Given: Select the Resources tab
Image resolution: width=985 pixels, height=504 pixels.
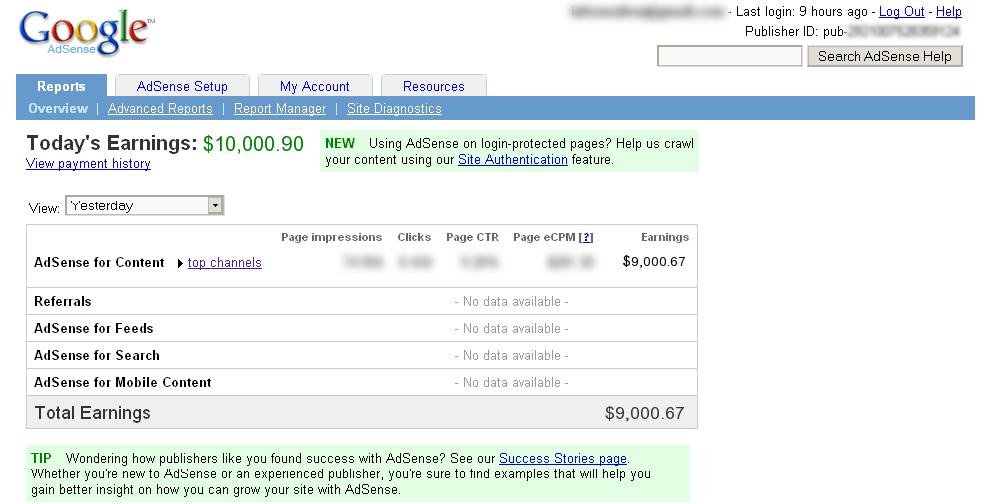Looking at the screenshot, I should (433, 86).
